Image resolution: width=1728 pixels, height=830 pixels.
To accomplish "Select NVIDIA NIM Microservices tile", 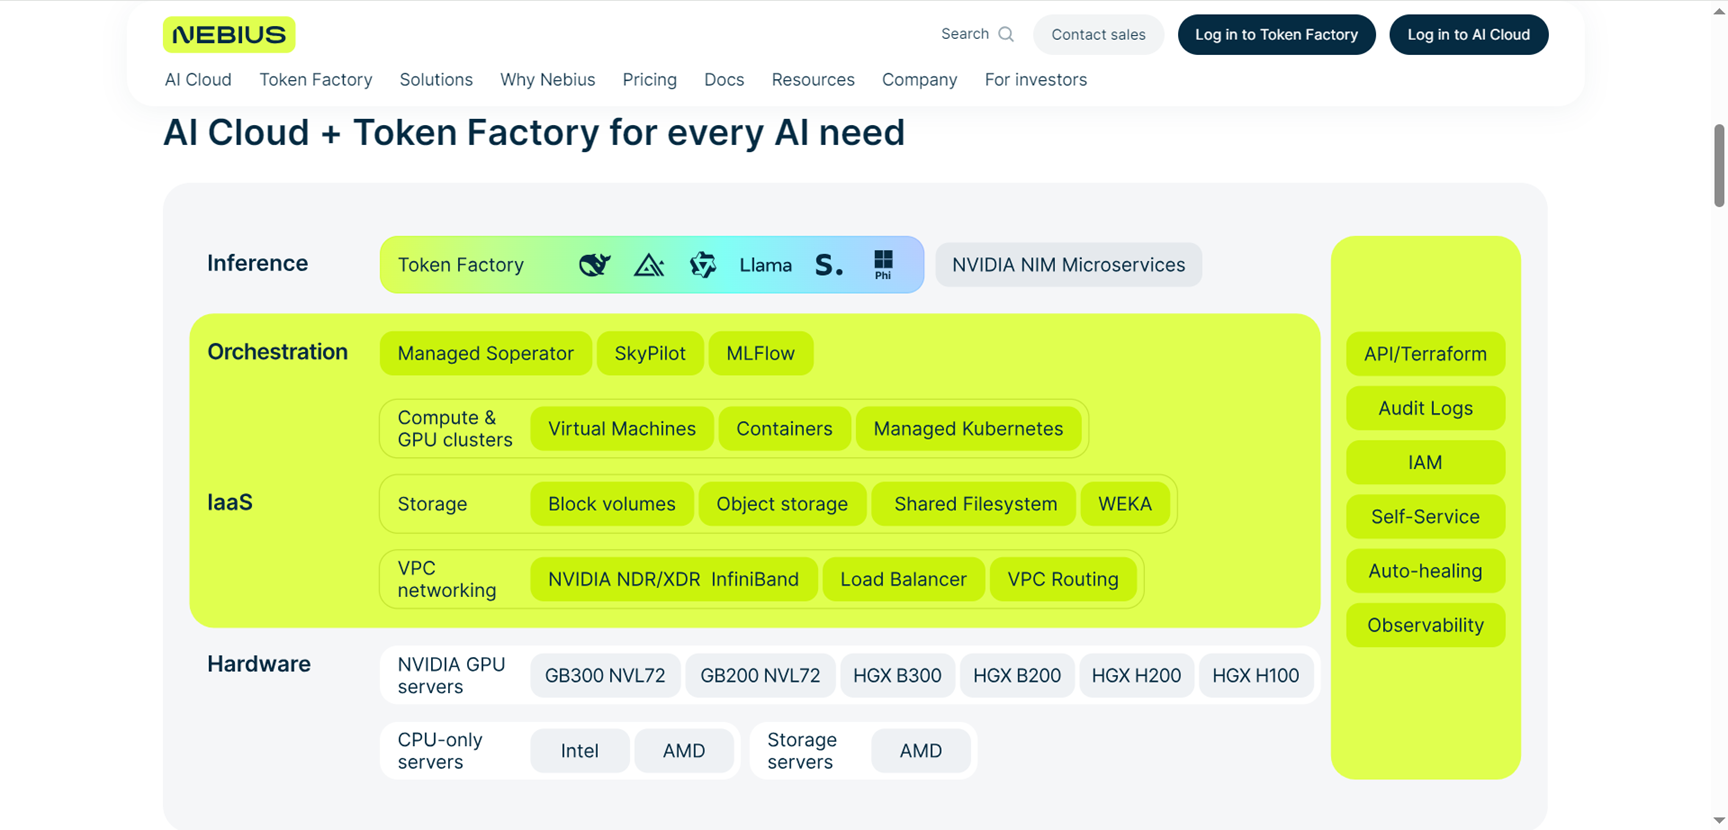I will point(1069,265).
